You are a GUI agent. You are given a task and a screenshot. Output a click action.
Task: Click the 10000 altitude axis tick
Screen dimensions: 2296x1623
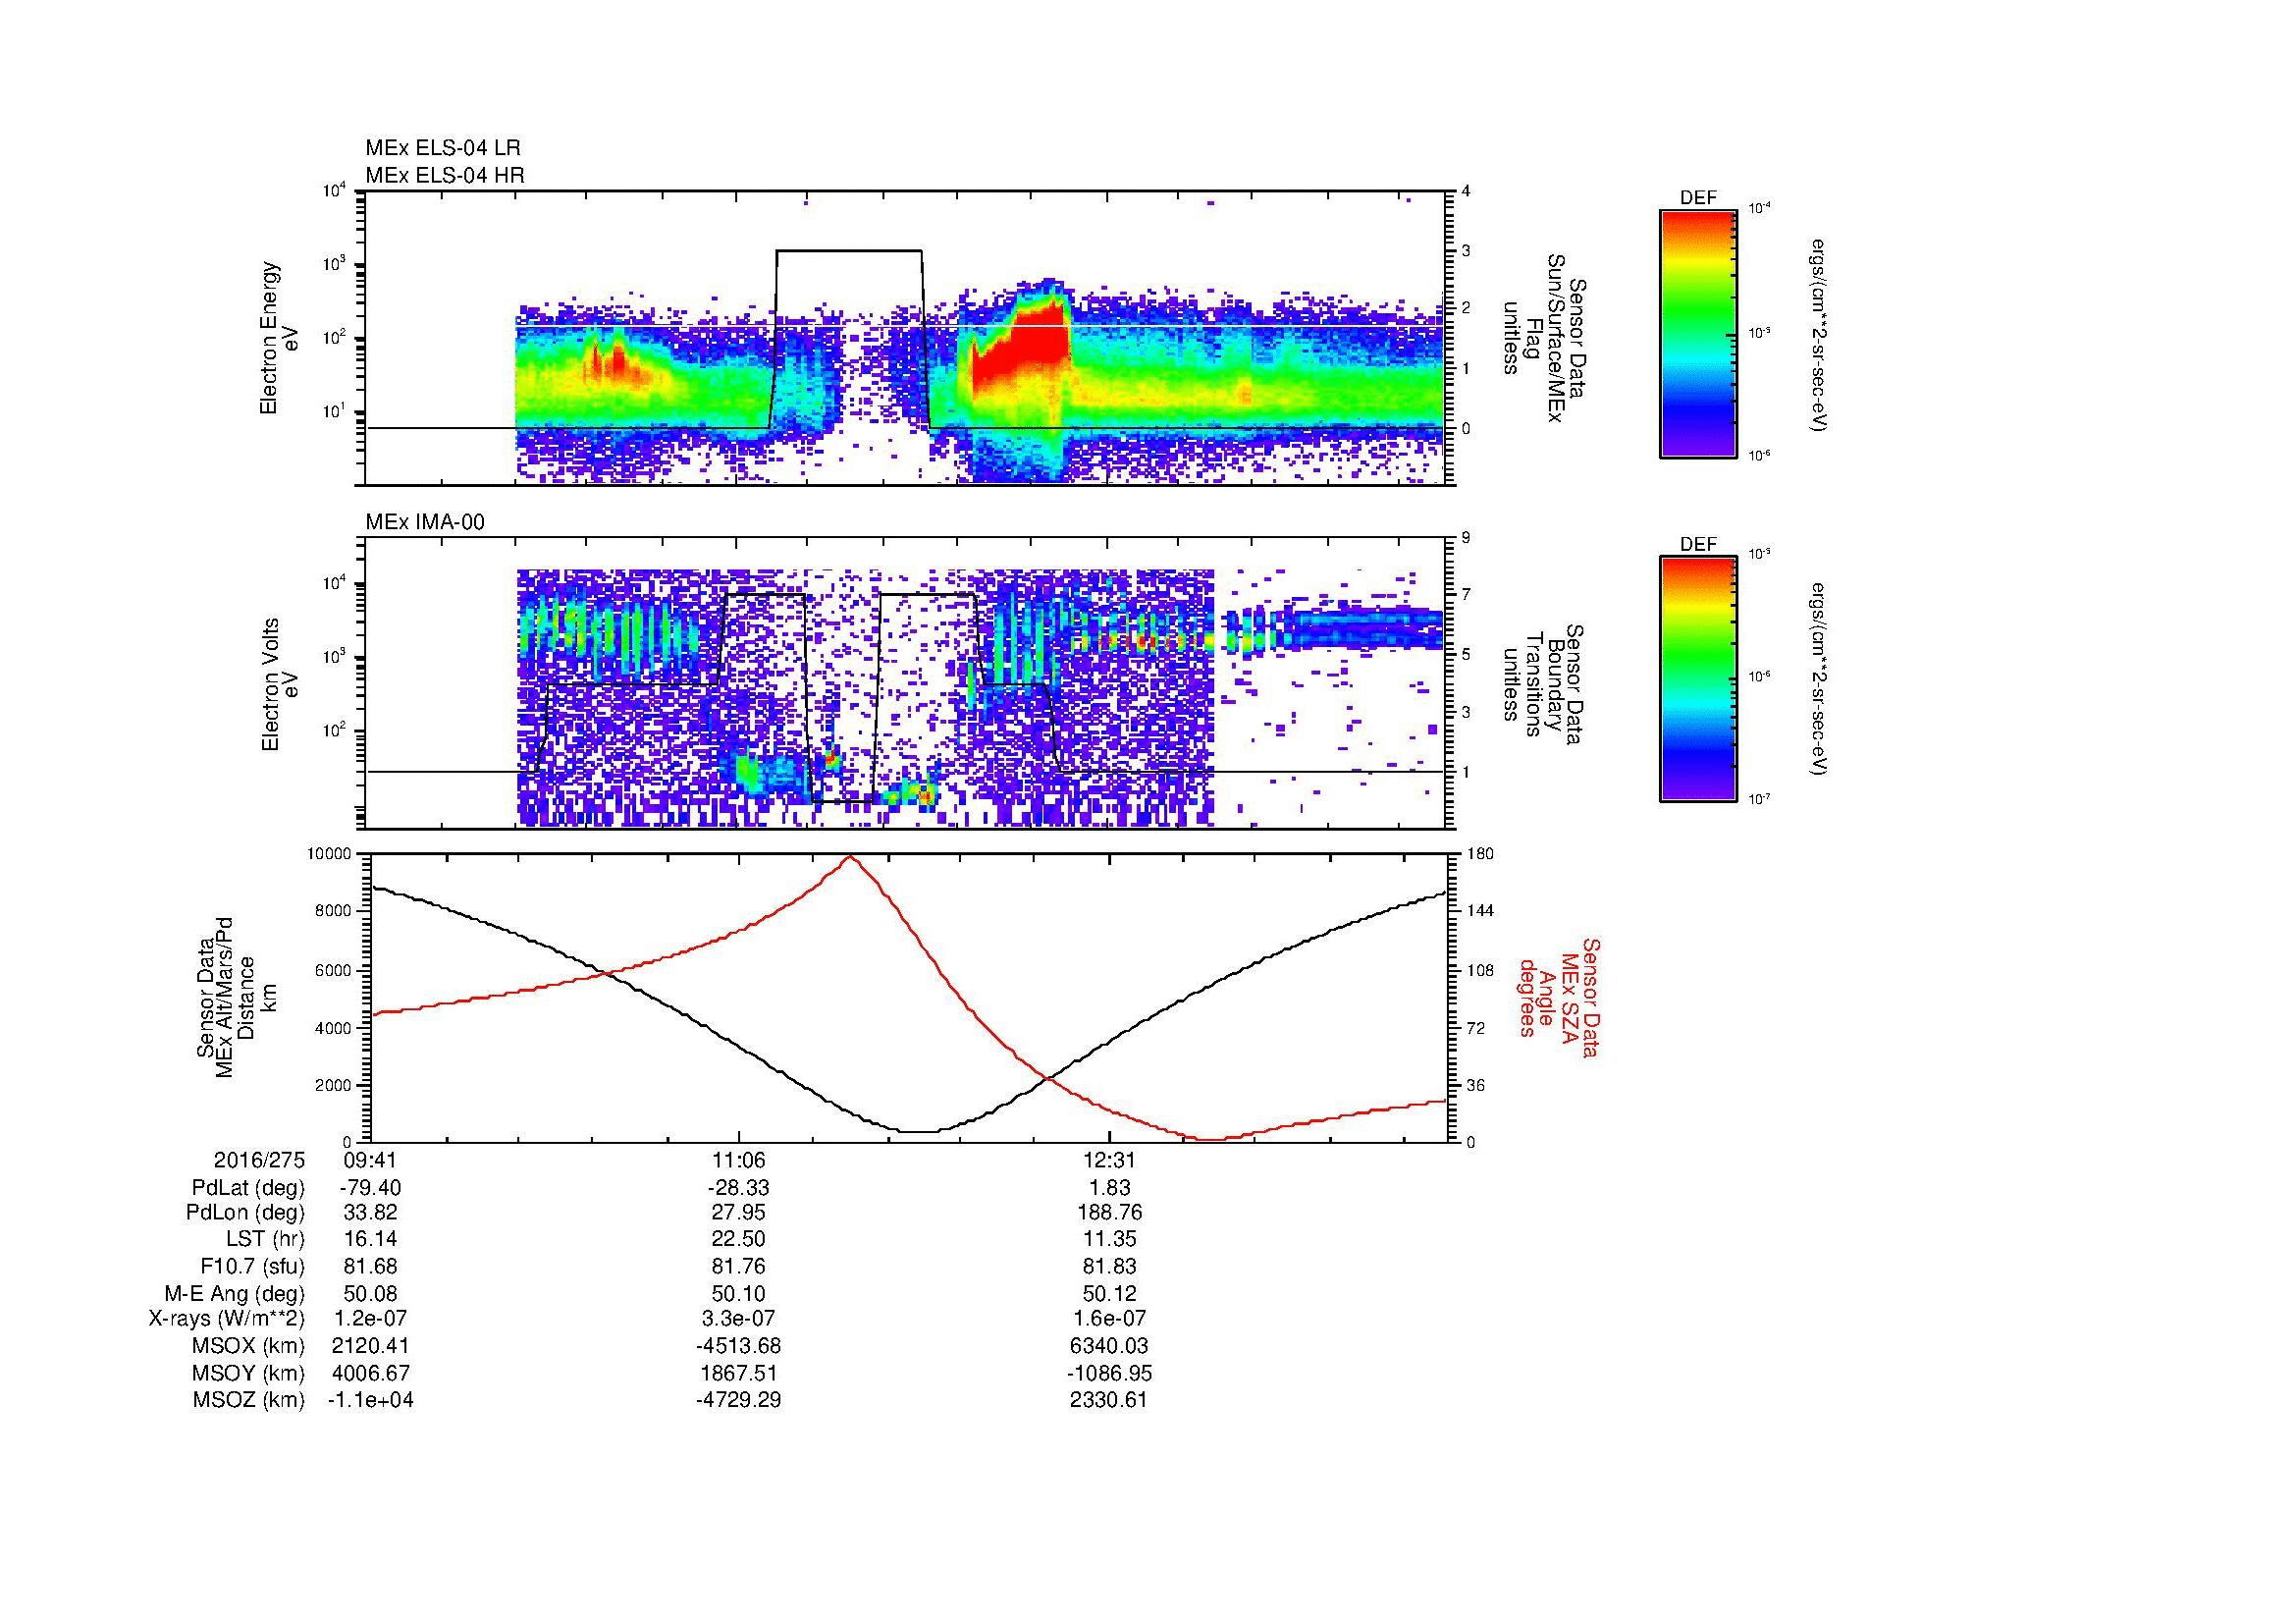(x=331, y=854)
